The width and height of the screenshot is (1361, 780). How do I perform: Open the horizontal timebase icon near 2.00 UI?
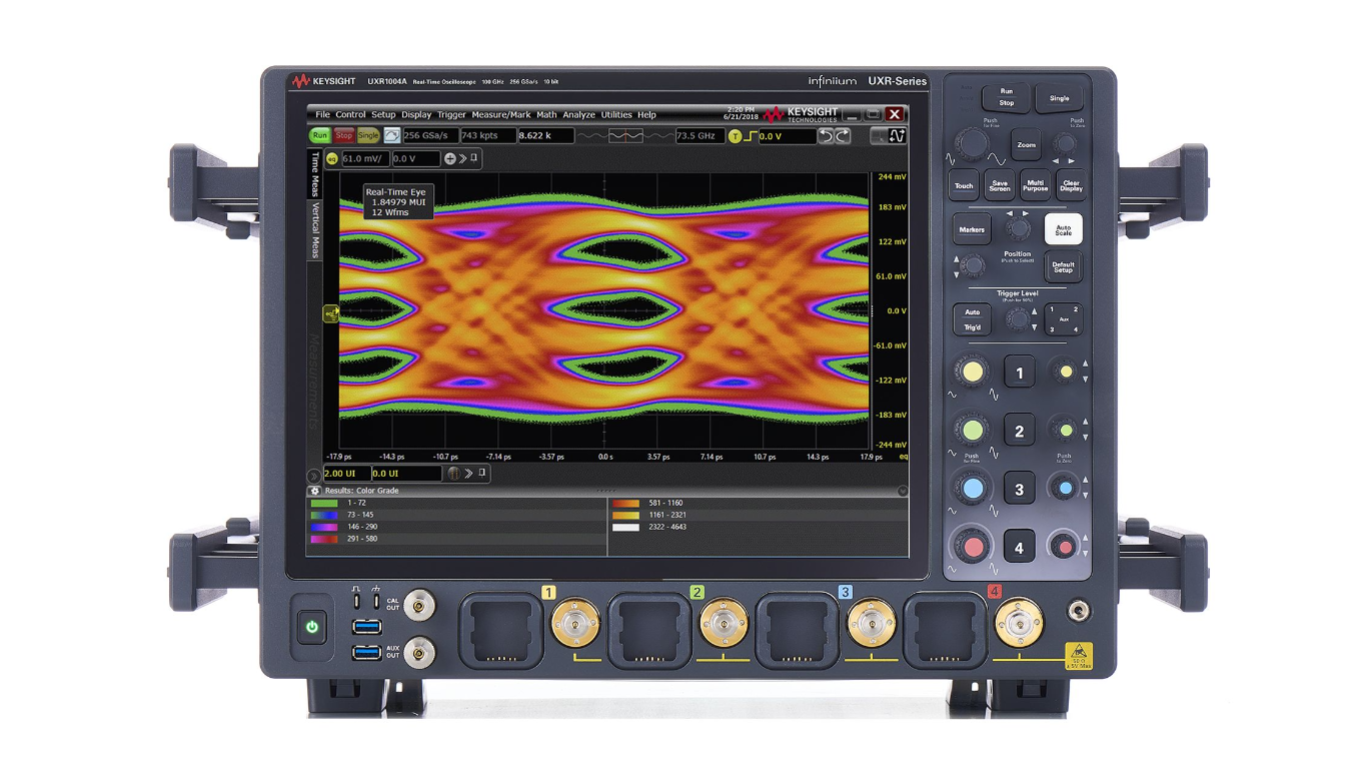coord(455,474)
